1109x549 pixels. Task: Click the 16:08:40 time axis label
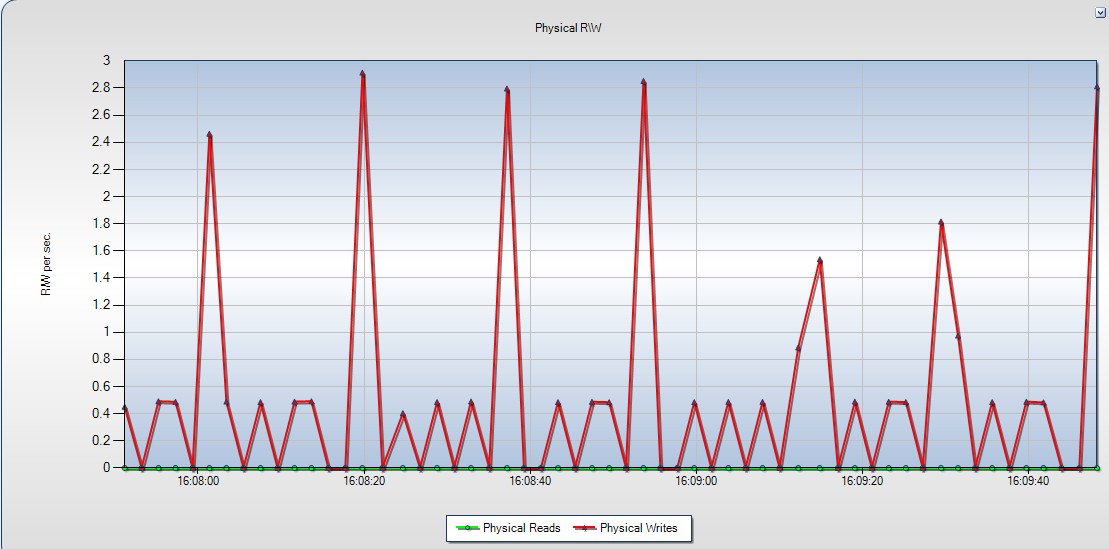[x=530, y=481]
